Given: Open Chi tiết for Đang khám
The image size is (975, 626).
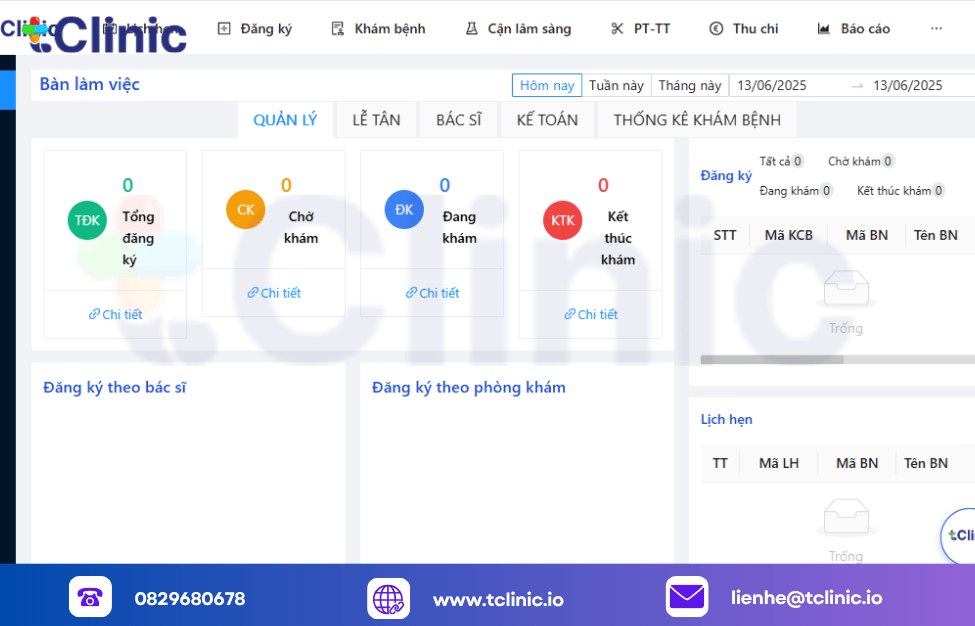Looking at the screenshot, I should (432, 293).
